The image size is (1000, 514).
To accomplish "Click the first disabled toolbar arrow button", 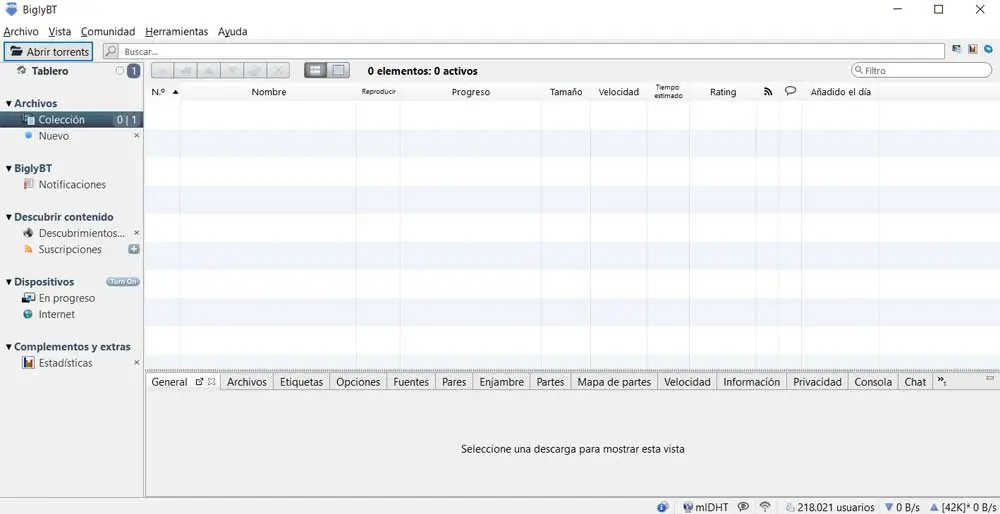I will coord(163,71).
